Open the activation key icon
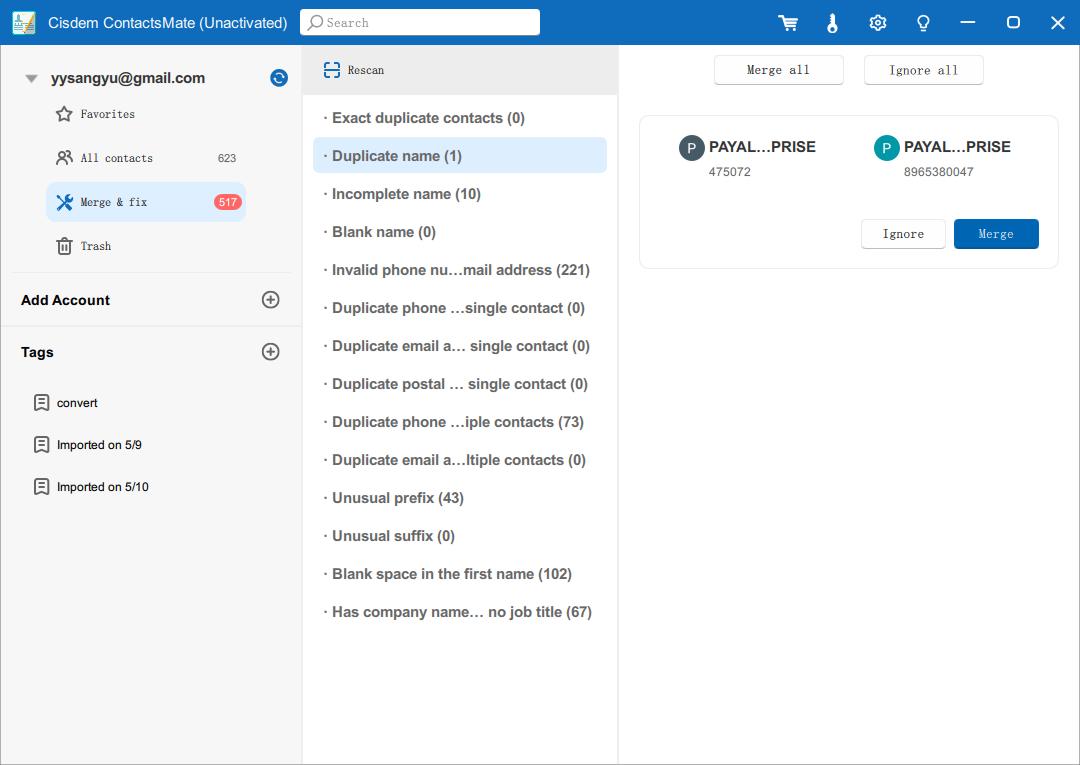The image size is (1080, 765). click(x=833, y=23)
